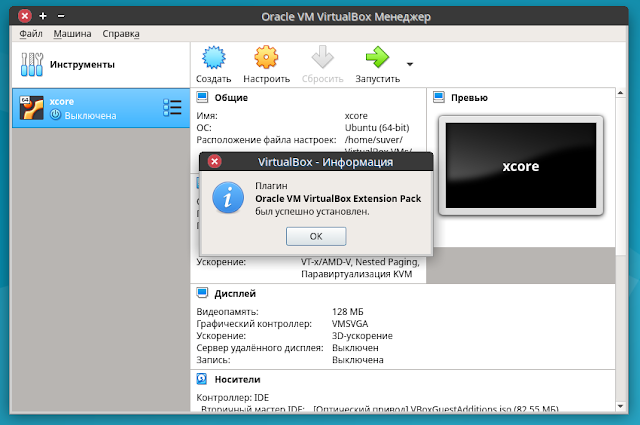Click the Ubuntu (64-bit) OS value
The width and height of the screenshot is (640, 425).
(x=377, y=128)
